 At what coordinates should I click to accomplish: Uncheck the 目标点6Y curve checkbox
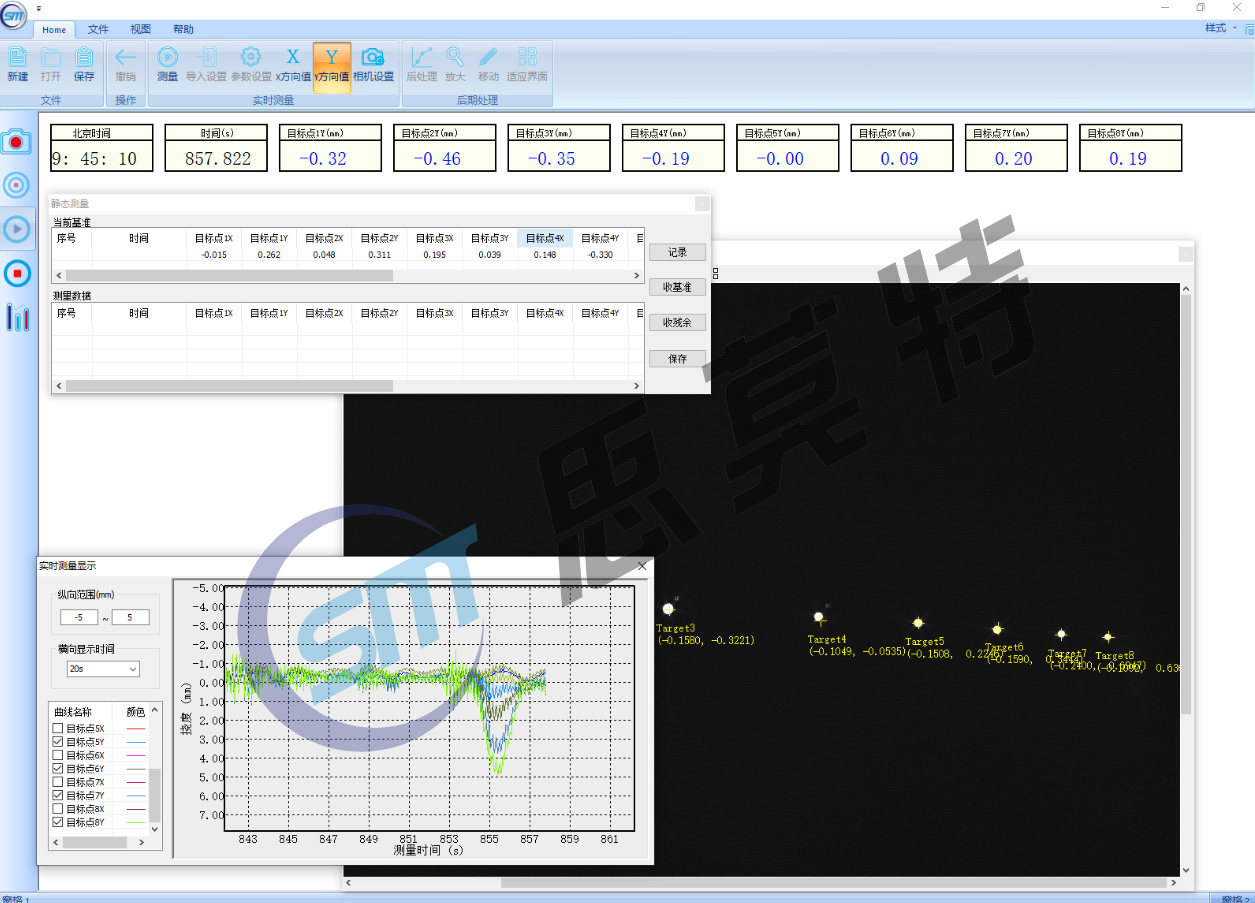tap(58, 769)
